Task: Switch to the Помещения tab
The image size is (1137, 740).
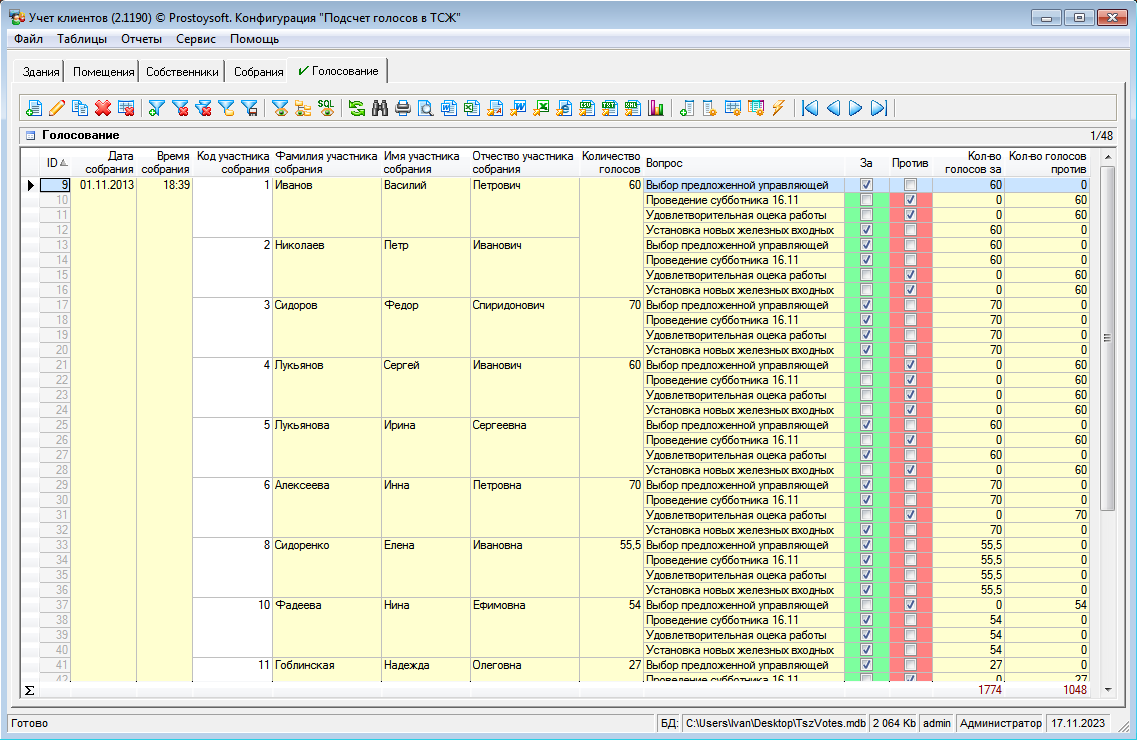Action: (x=104, y=72)
